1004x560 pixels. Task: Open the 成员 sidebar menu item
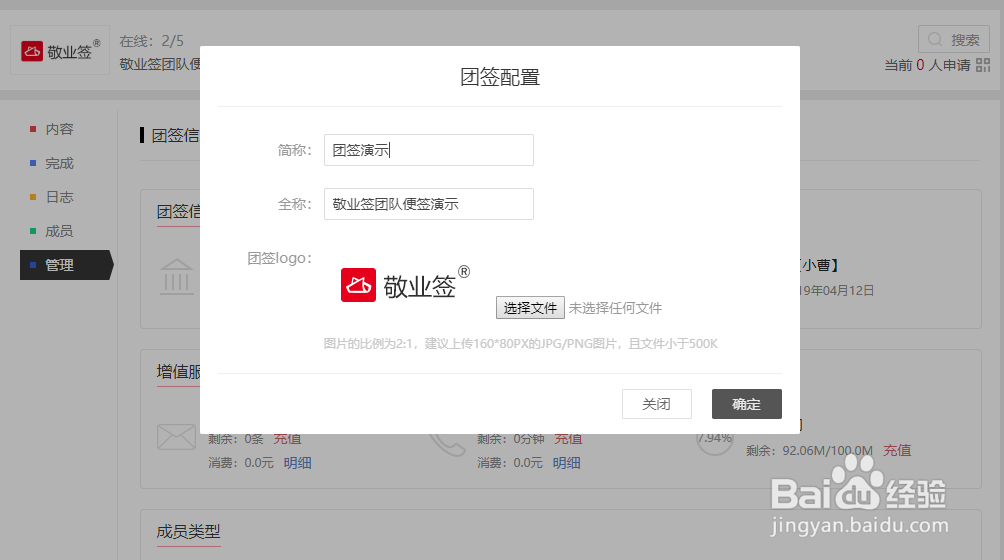[59, 231]
